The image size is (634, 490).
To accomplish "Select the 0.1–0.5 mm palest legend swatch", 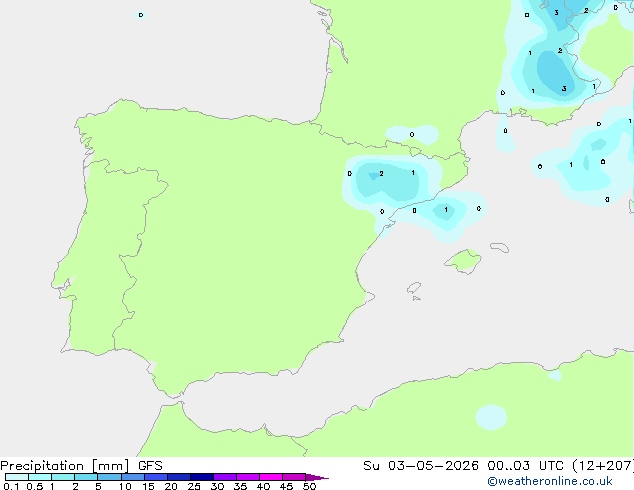I will click(x=17, y=477).
